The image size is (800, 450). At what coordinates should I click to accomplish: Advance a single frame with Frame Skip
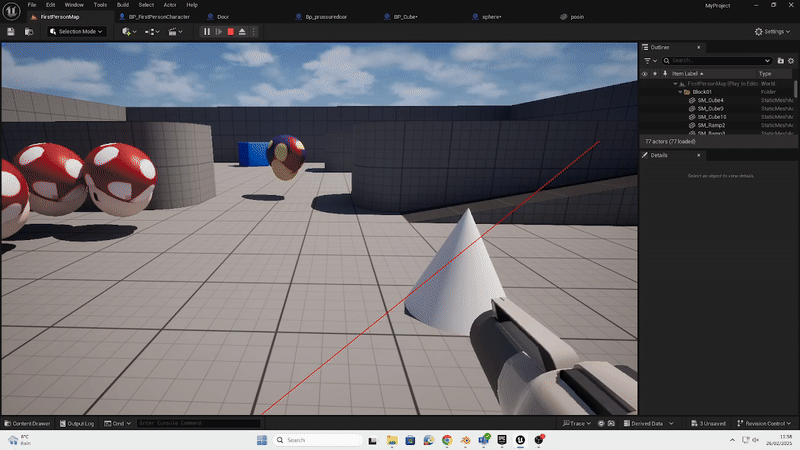coord(219,32)
